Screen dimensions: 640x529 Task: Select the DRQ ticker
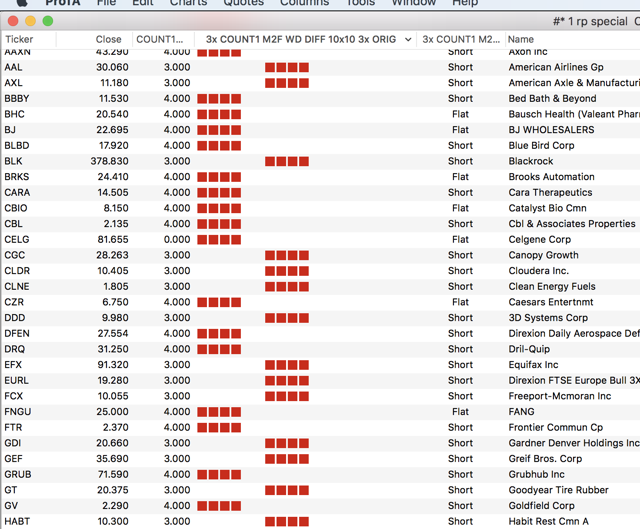click(14, 349)
